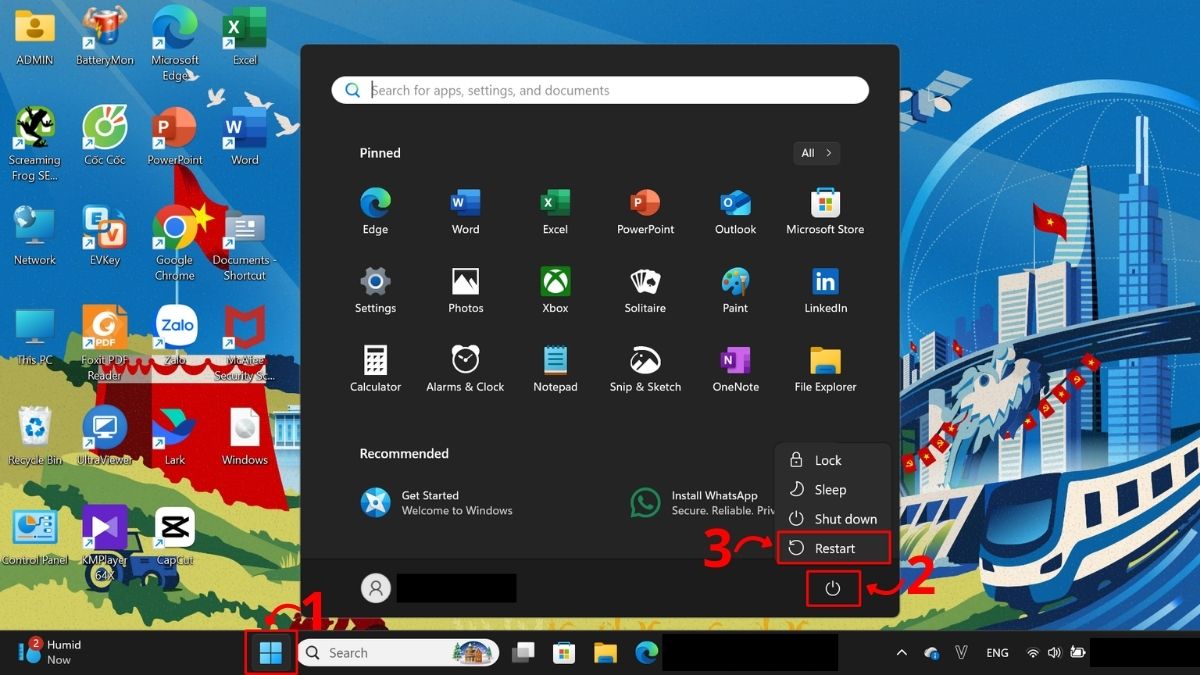1200x675 pixels.
Task: Select the Xbox app
Action: point(555,285)
